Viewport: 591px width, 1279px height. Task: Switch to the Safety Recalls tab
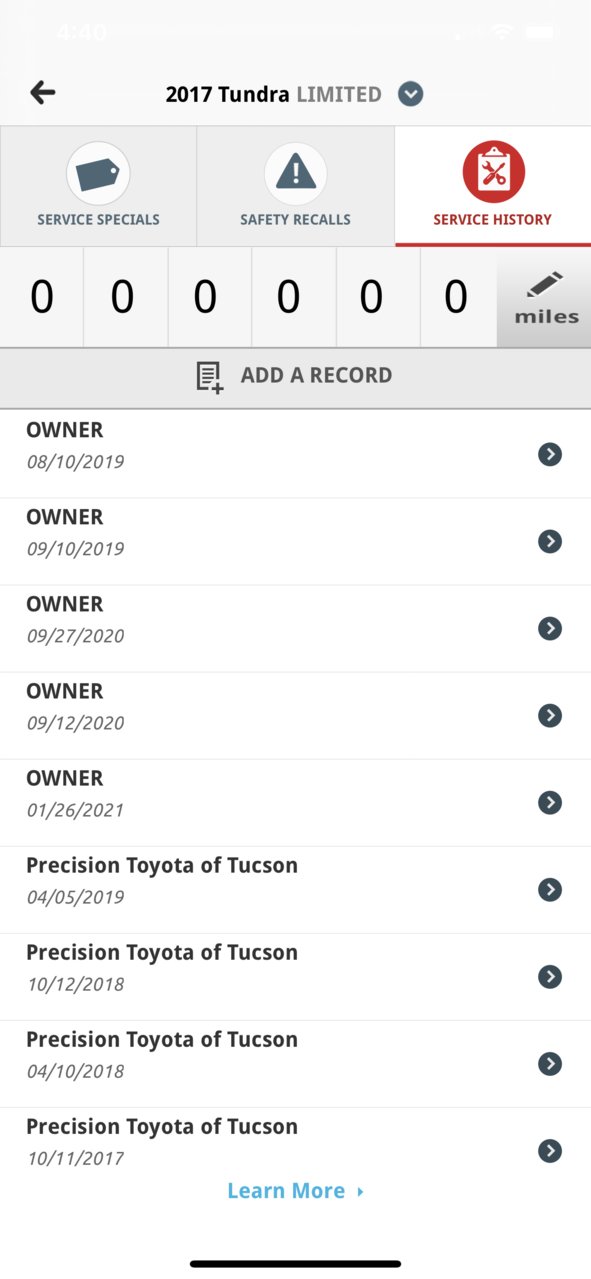(295, 186)
